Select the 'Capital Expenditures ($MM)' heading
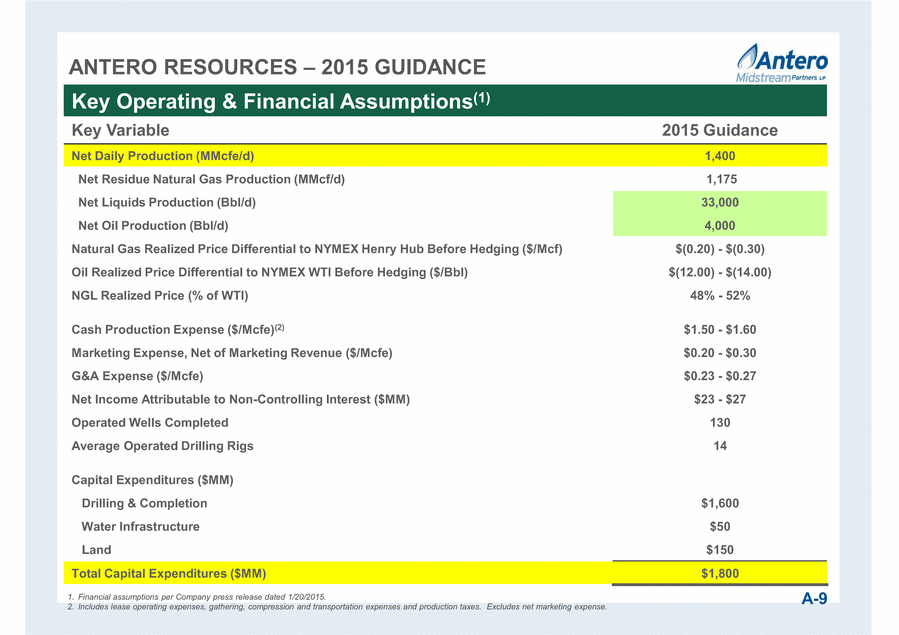This screenshot has height=635, width=899. [153, 480]
